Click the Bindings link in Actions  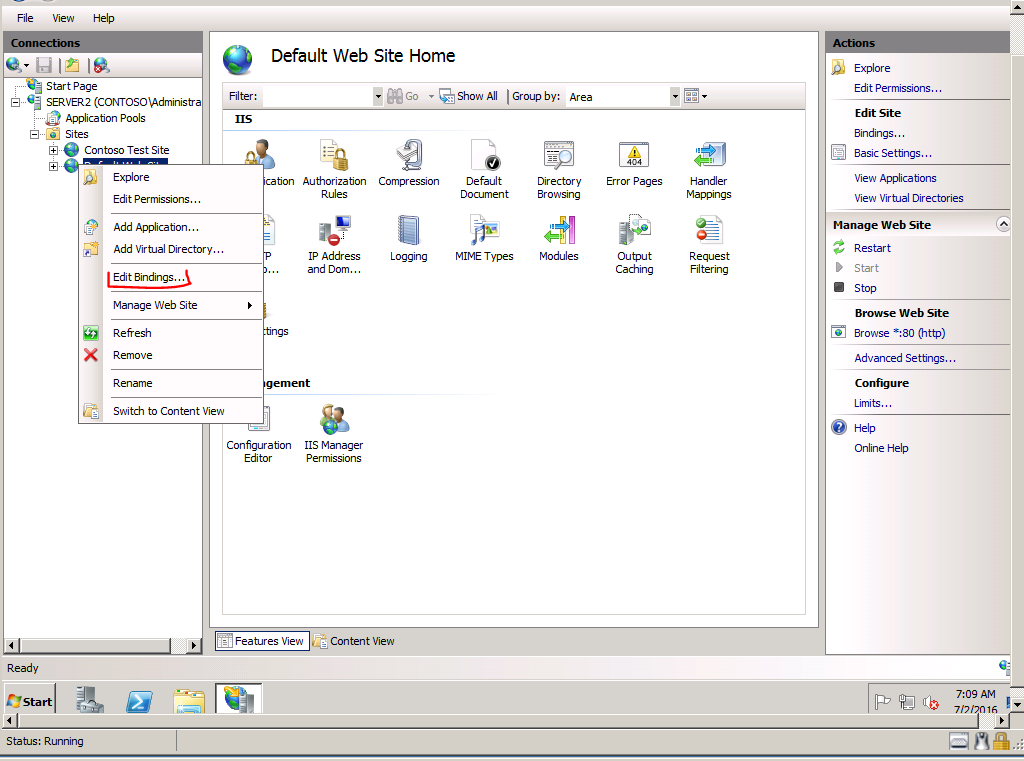coord(879,133)
